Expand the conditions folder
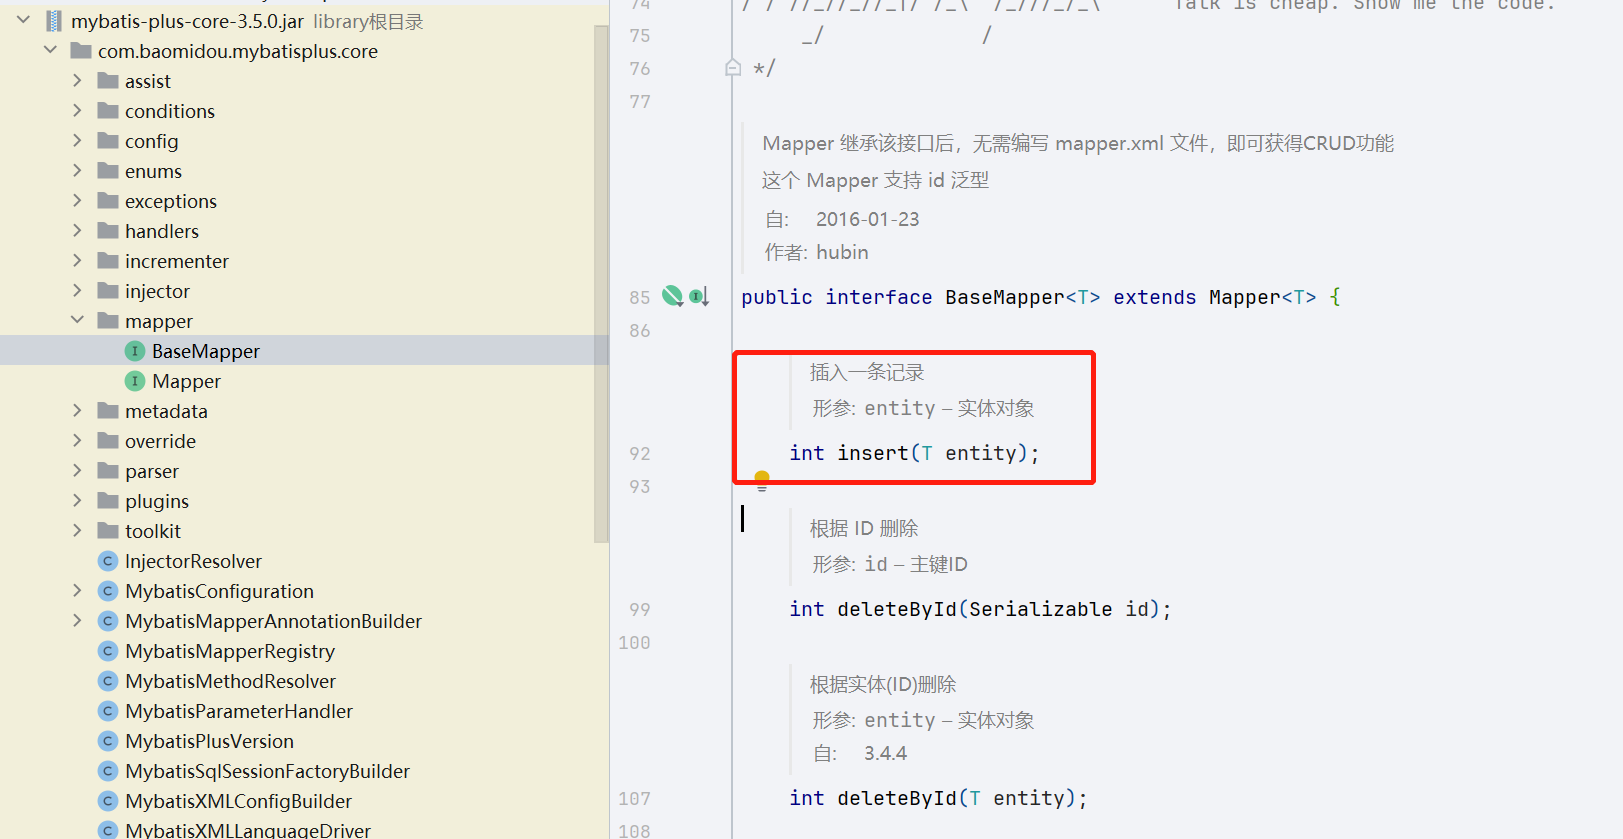This screenshot has width=1623, height=839. (77, 110)
